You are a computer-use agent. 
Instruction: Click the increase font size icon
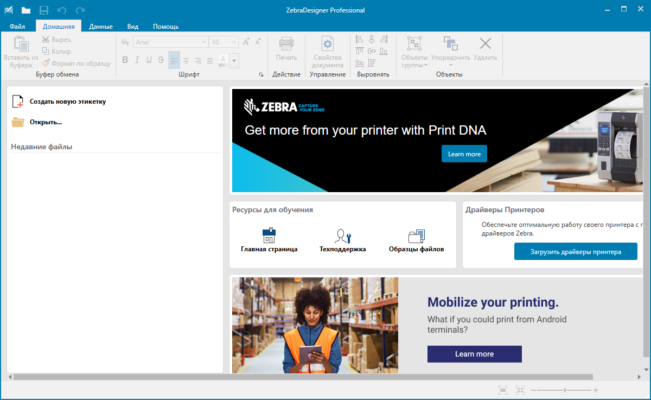click(x=246, y=42)
